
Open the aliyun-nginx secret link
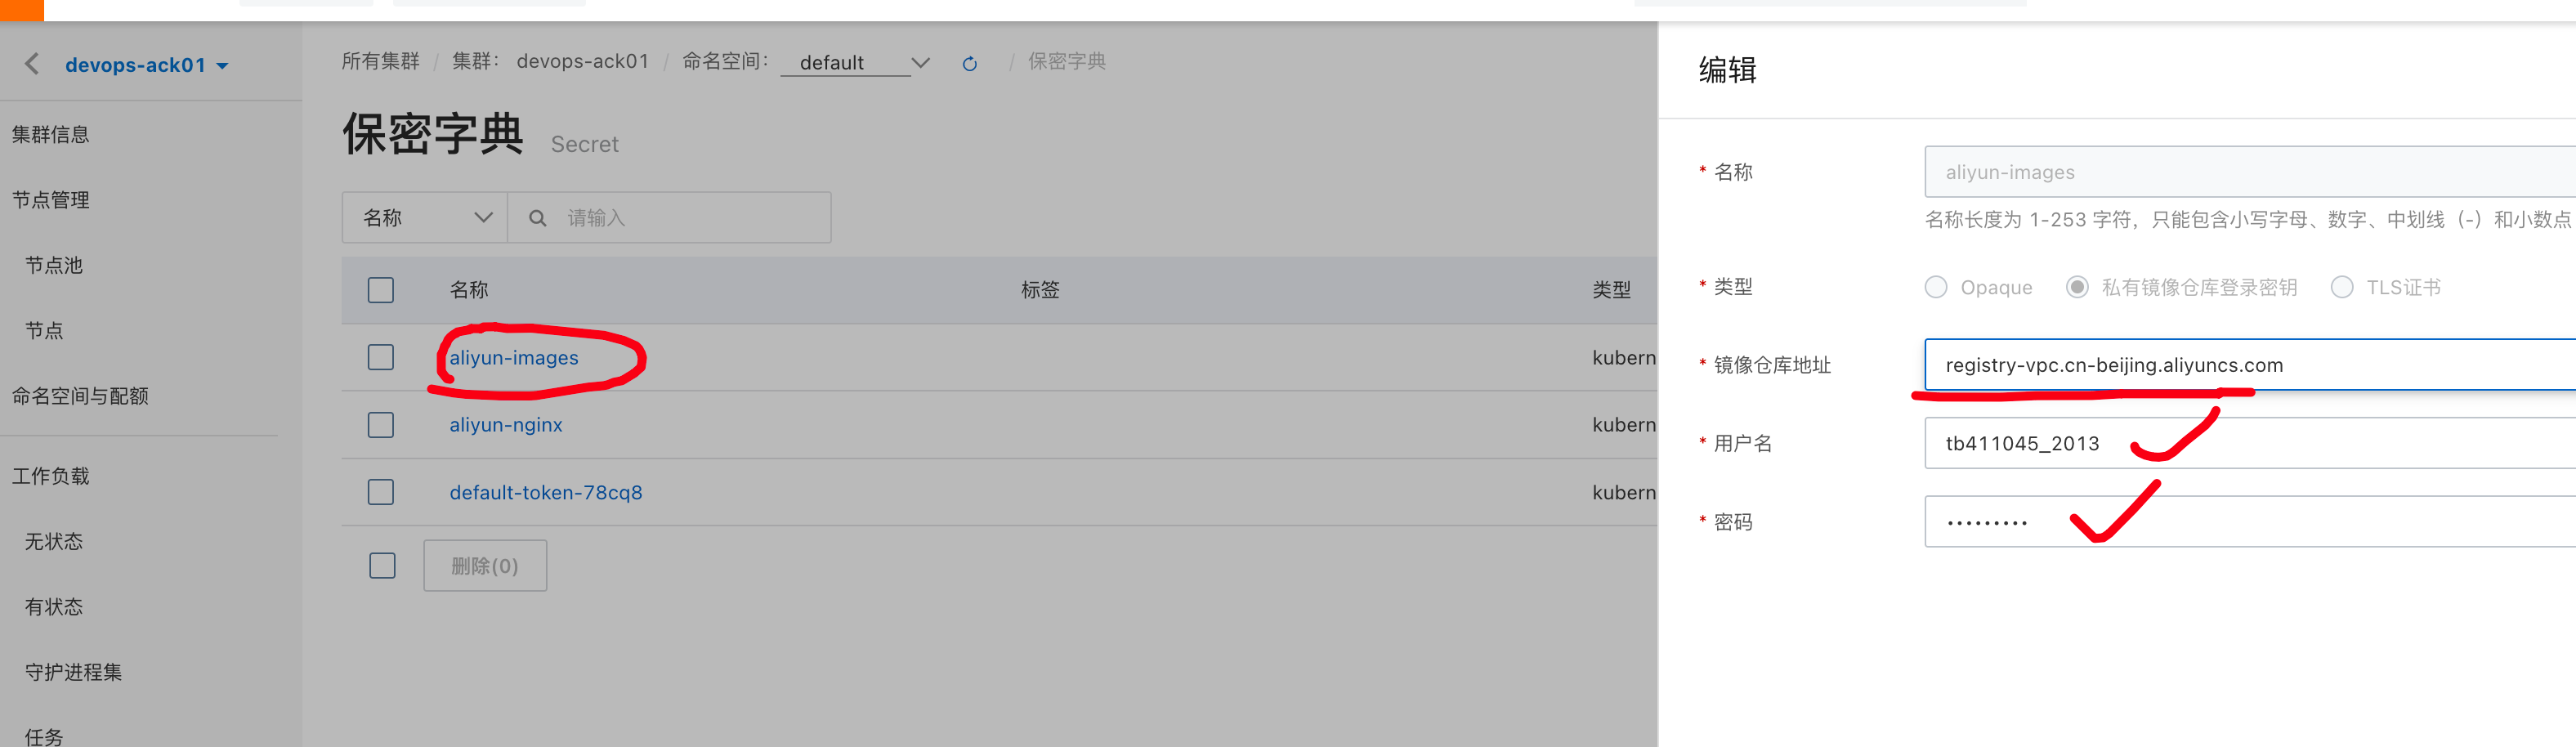[x=506, y=425]
